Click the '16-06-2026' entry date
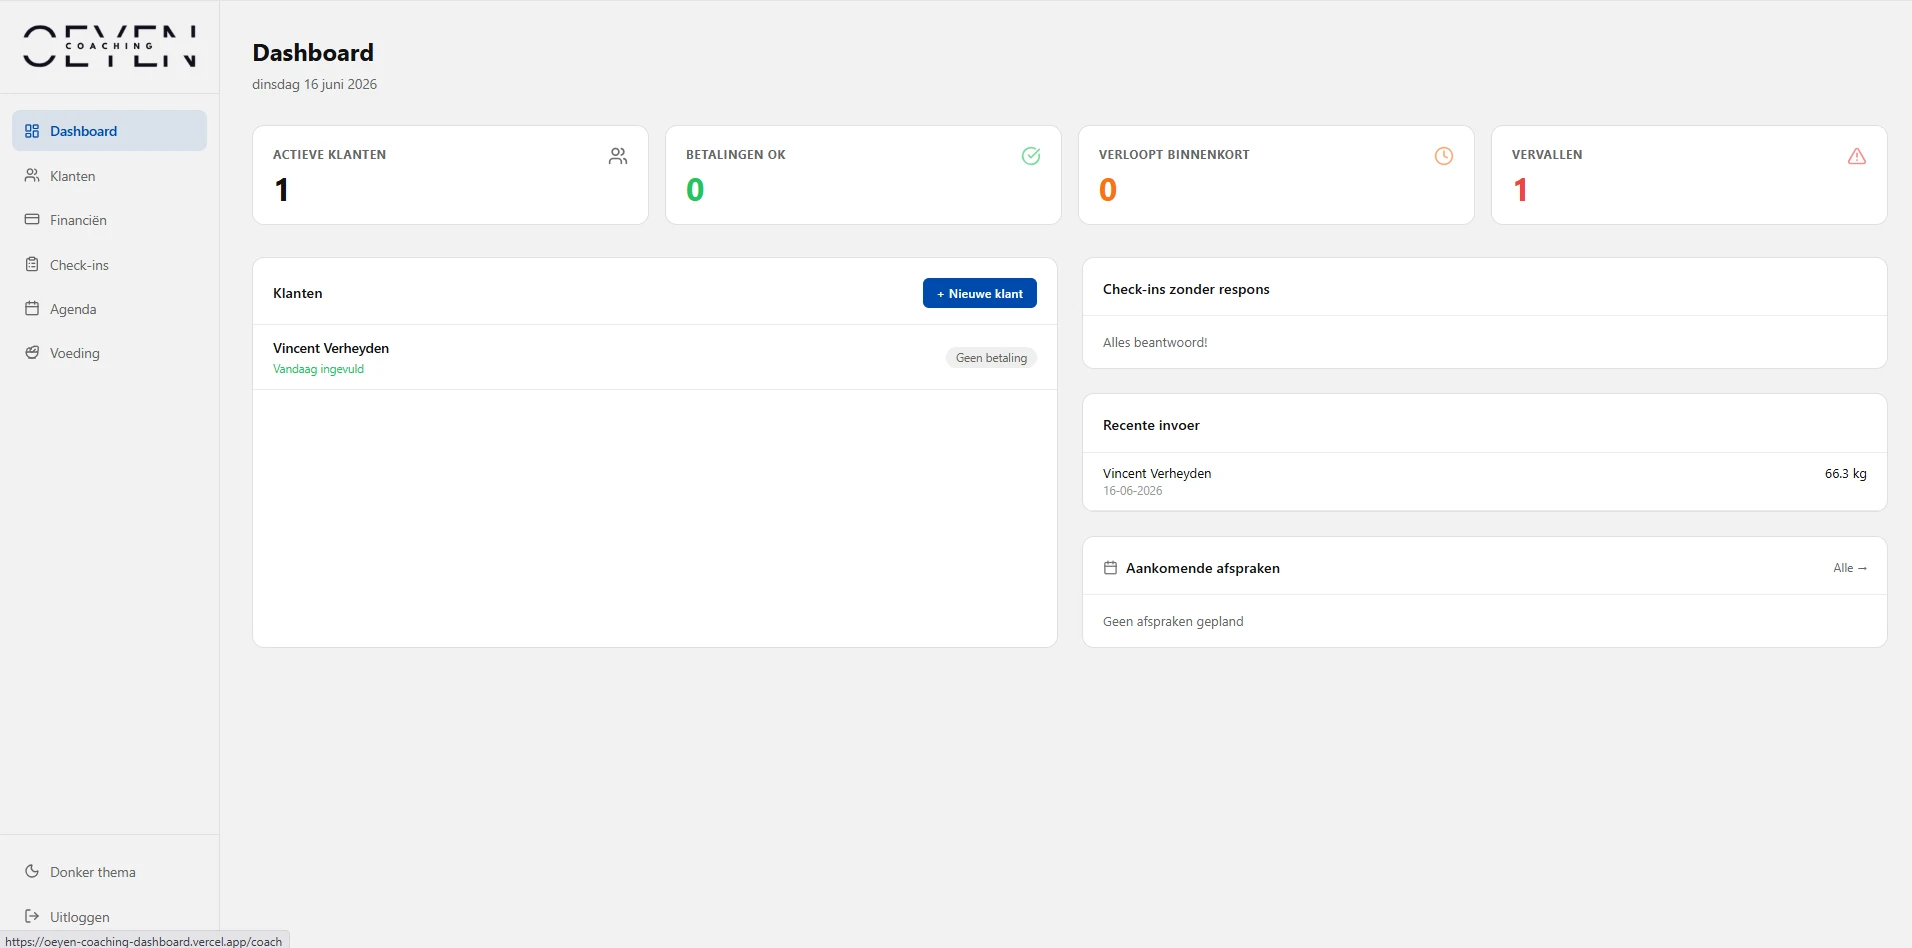 1132,491
